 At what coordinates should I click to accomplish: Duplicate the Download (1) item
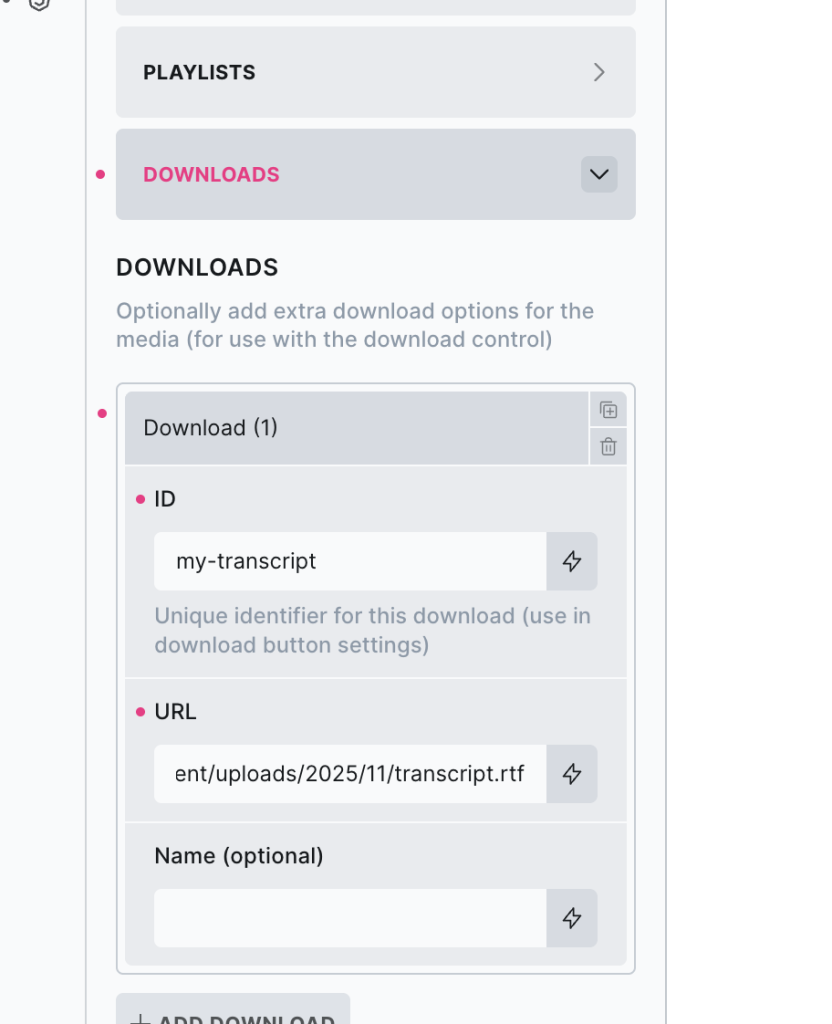pos(609,409)
